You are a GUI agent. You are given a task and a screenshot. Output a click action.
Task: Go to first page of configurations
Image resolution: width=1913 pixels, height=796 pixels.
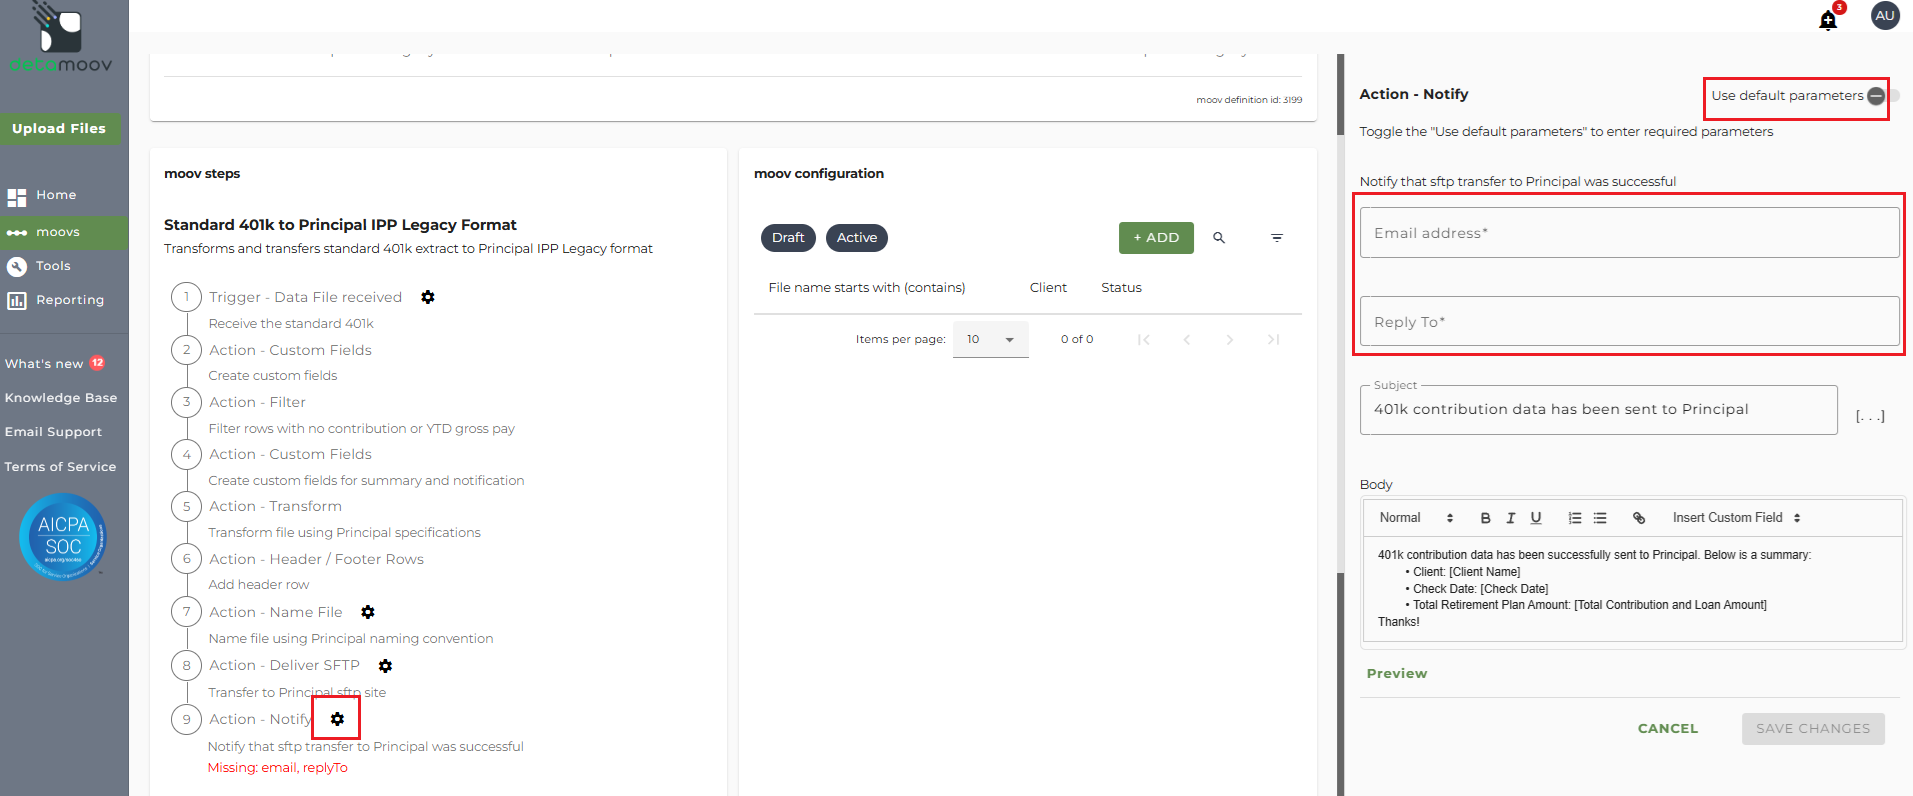point(1143,340)
